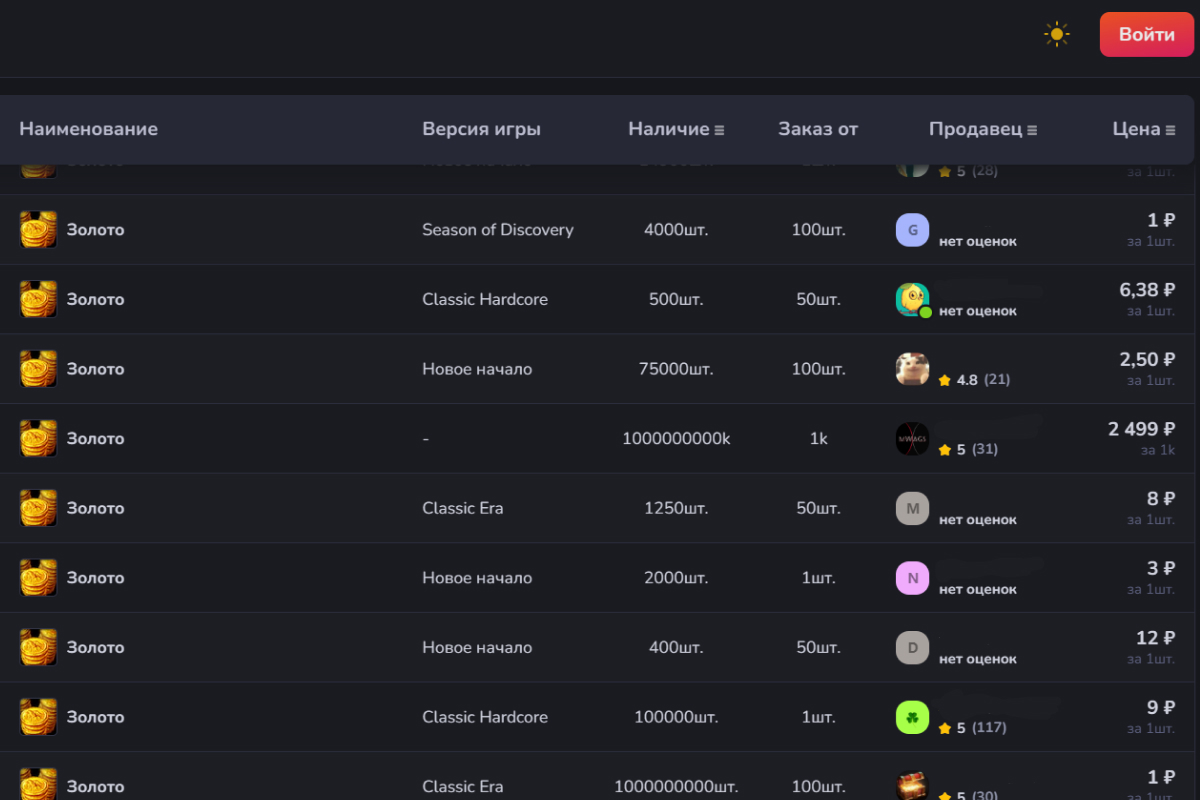Toggle light theme with sun icon
This screenshot has height=800, width=1200.
(x=1056, y=34)
